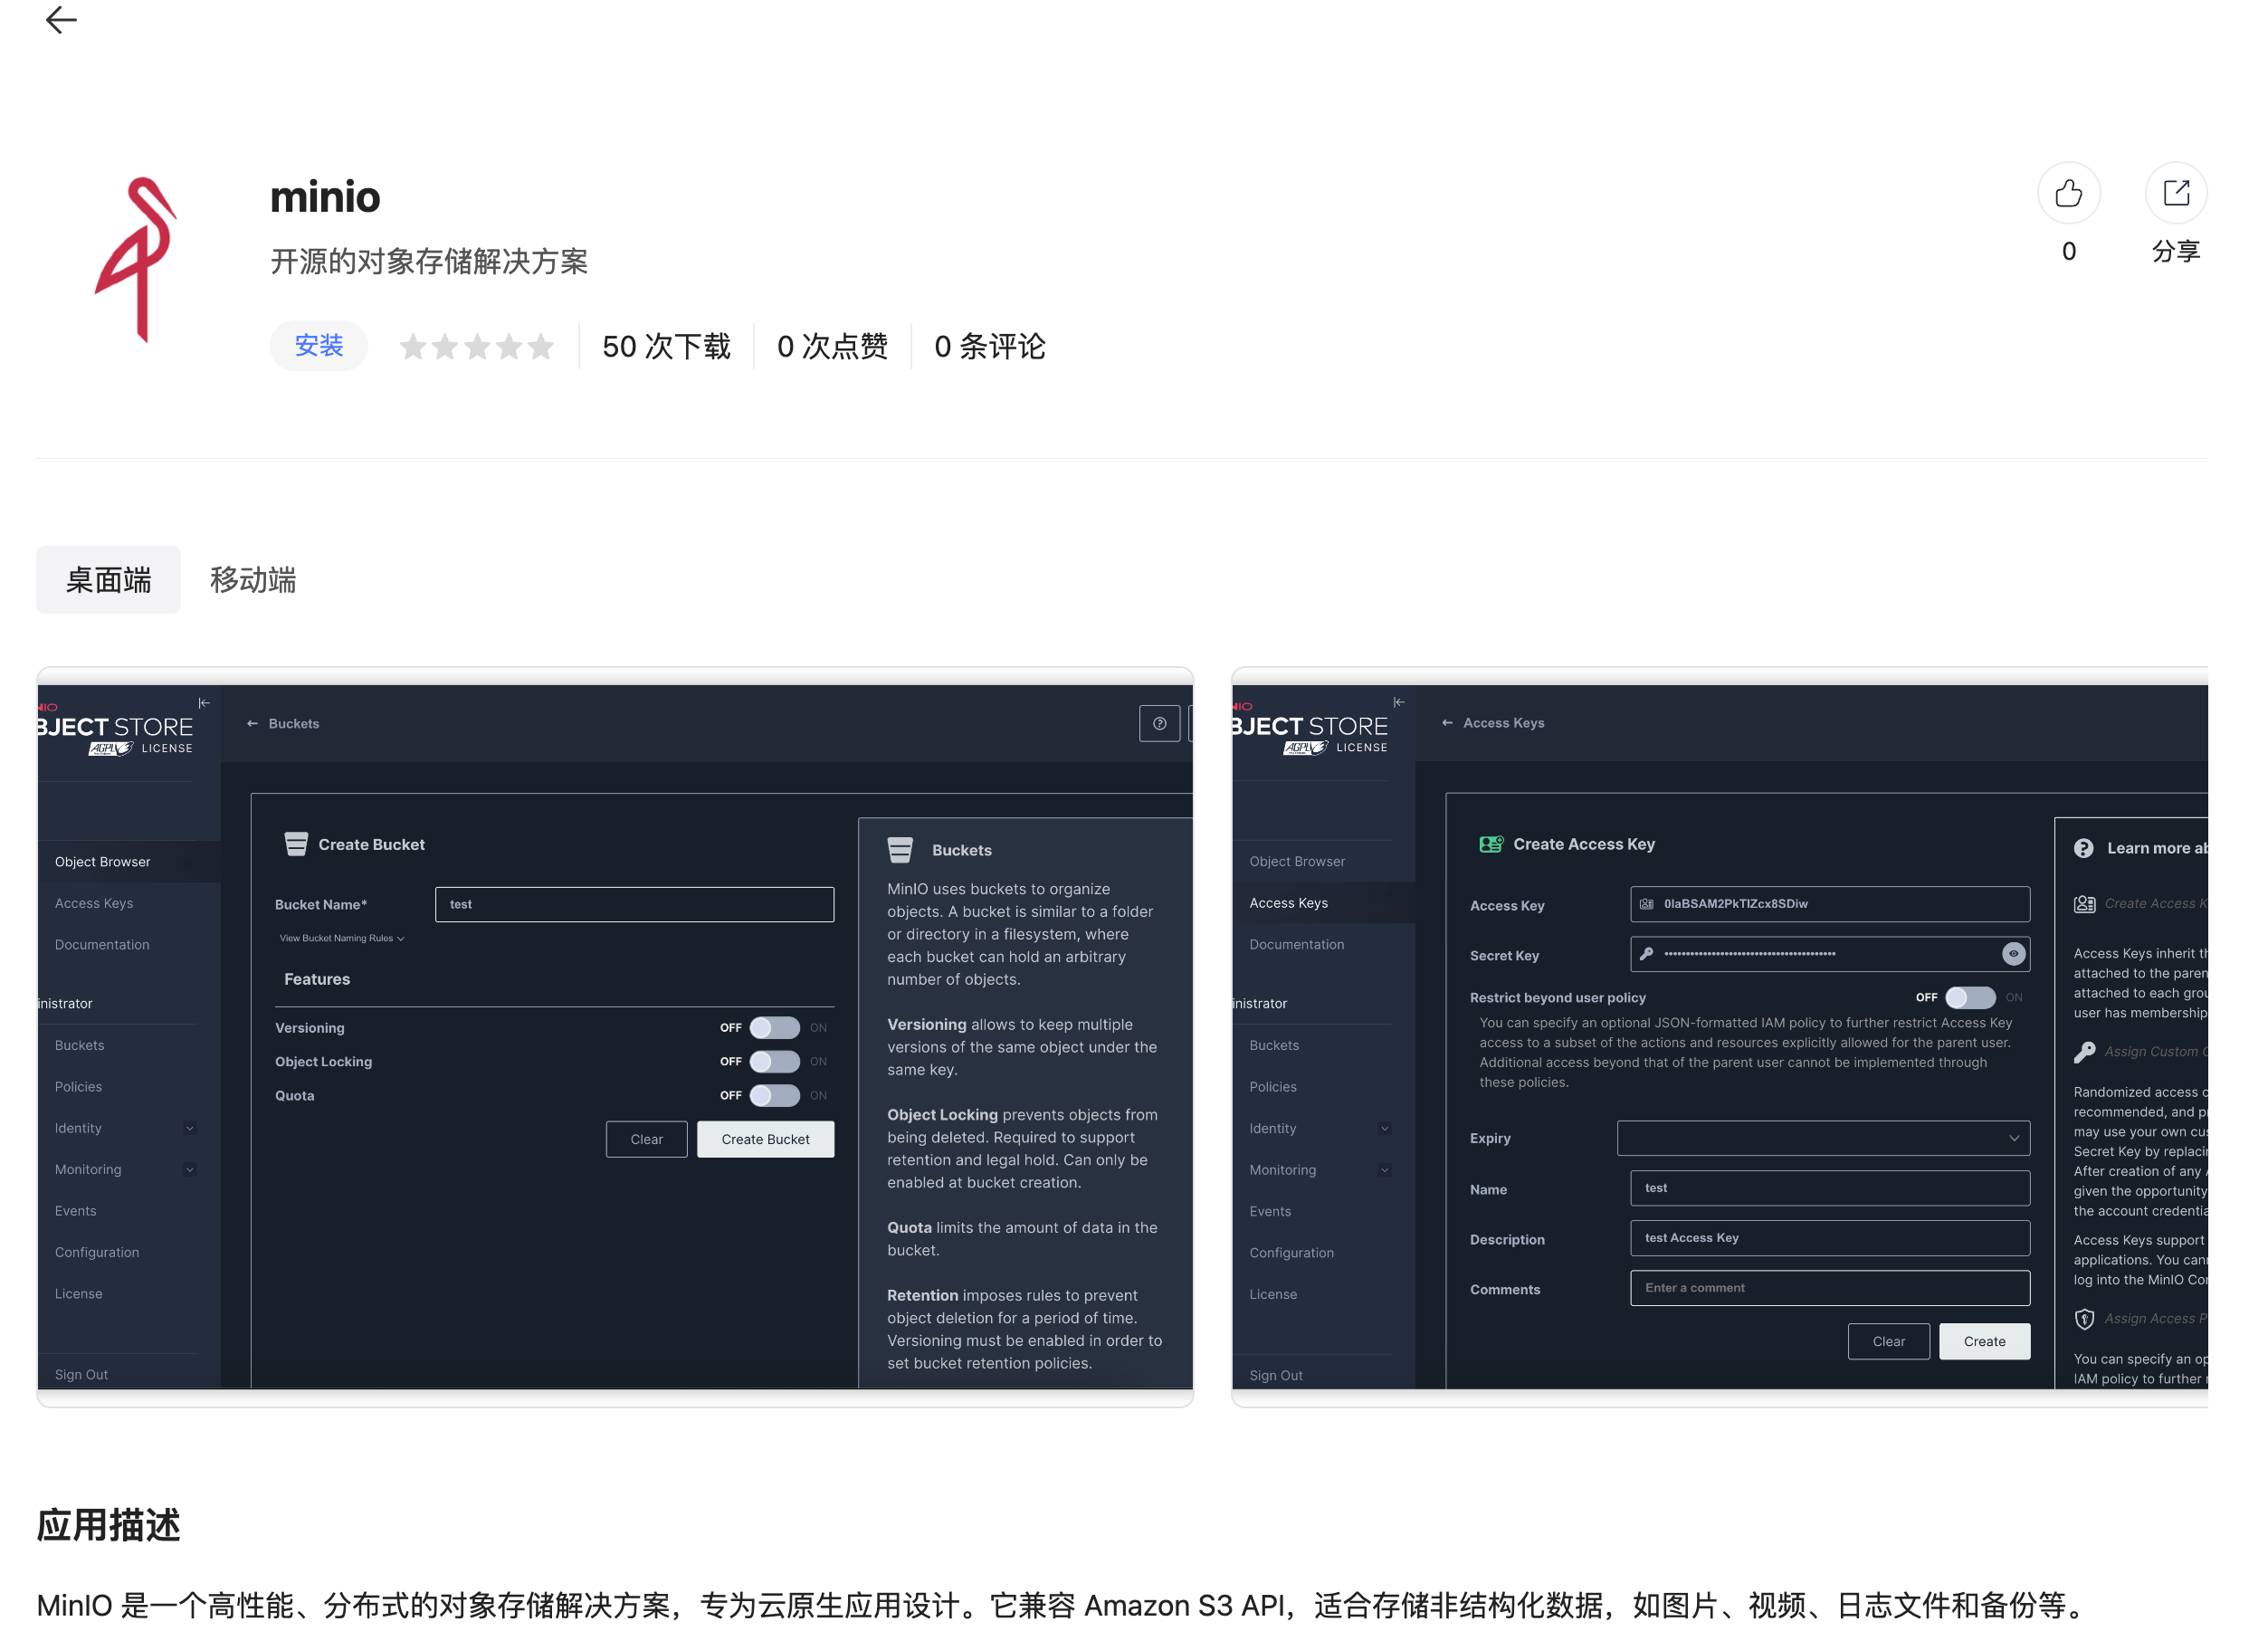This screenshot has height=1631, width=2268.
Task: Toggle the Quota switch
Action: pos(775,1096)
